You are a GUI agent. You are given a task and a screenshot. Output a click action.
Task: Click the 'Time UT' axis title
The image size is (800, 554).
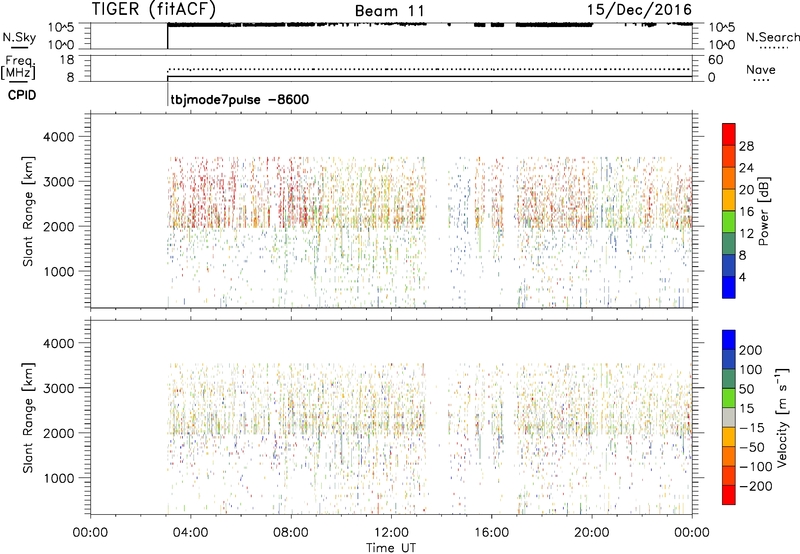391,548
